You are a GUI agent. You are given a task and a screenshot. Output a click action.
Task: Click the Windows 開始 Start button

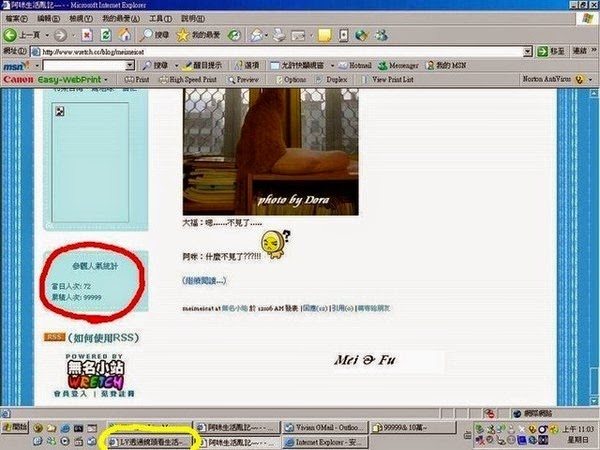pos(15,427)
